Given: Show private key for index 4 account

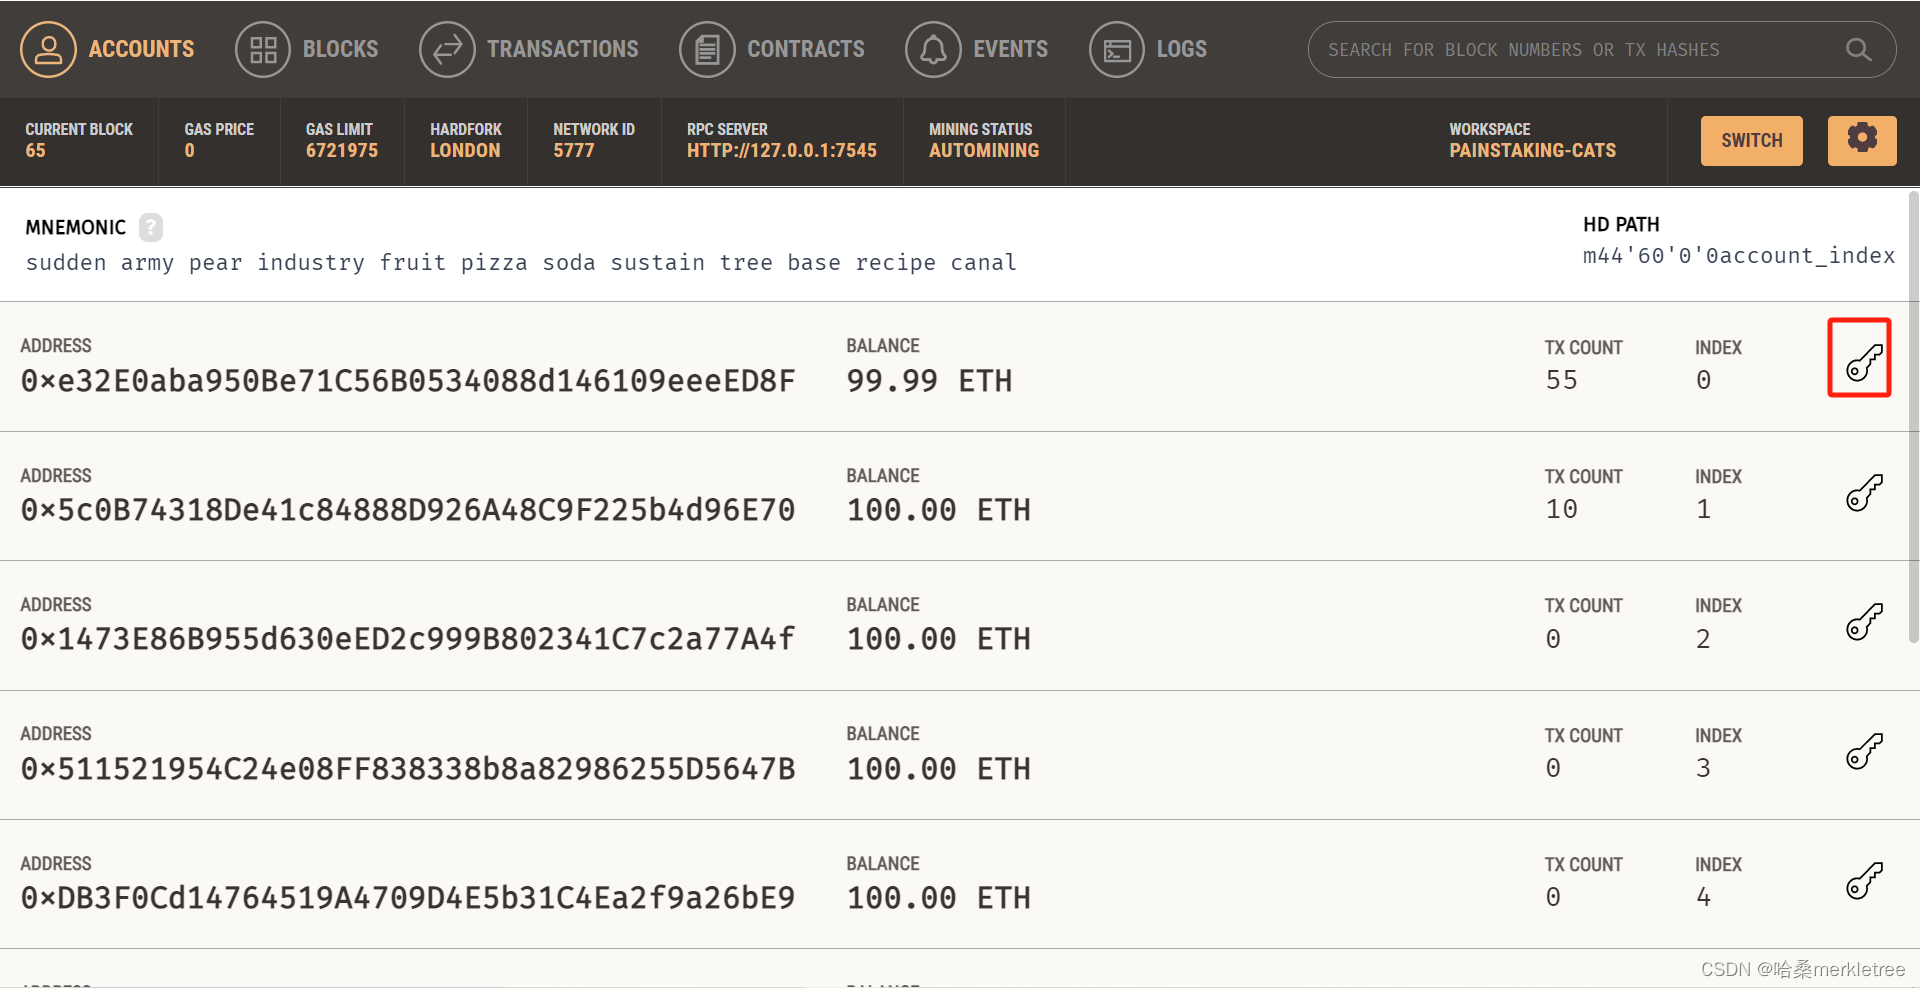Looking at the screenshot, I should [1864, 880].
